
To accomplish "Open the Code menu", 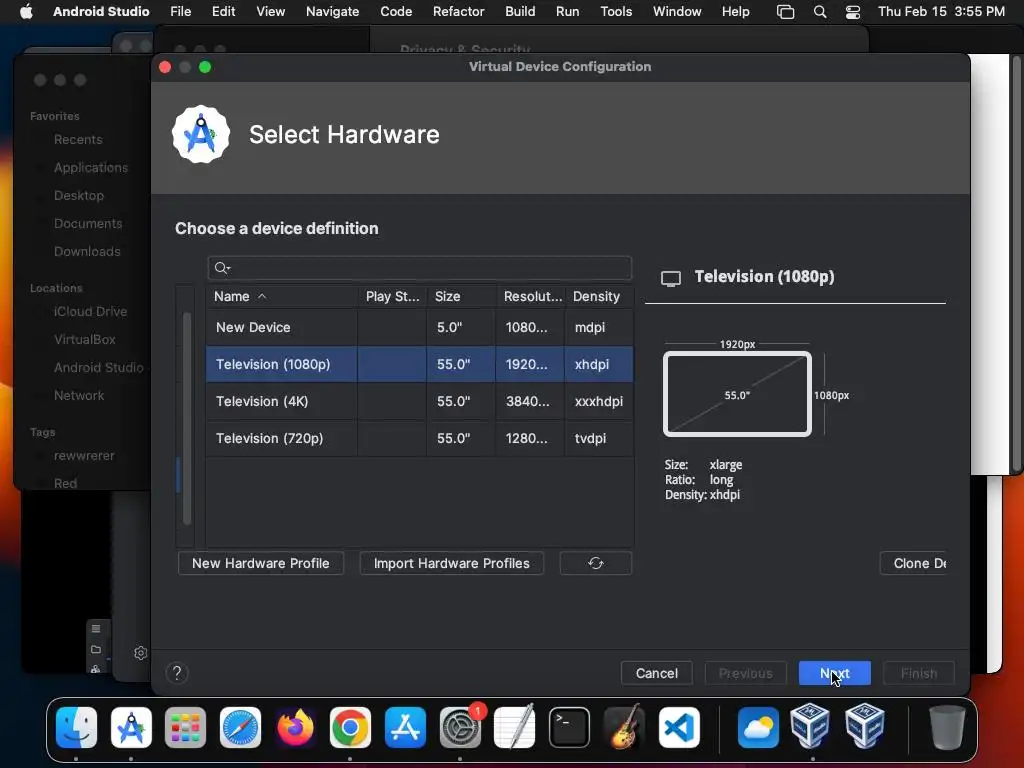I will [396, 12].
